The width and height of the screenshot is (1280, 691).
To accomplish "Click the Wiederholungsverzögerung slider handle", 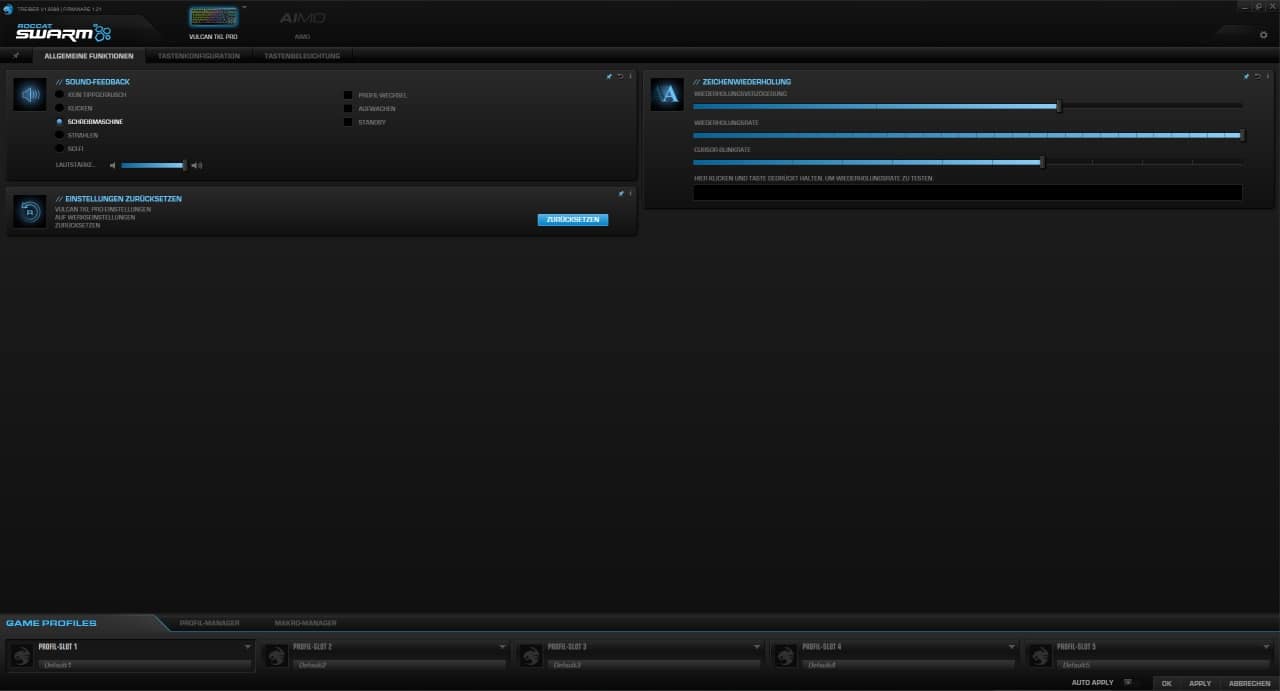I will coord(1059,105).
